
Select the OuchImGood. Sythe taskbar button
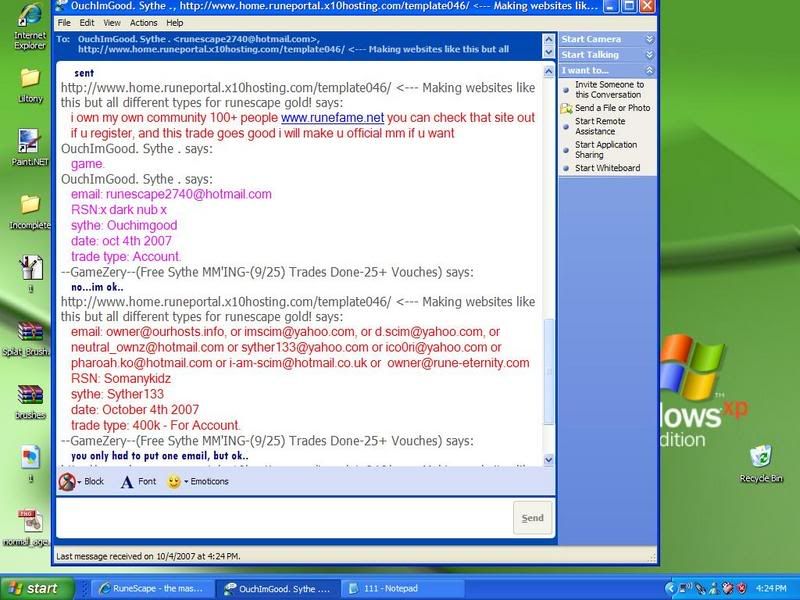(x=278, y=588)
